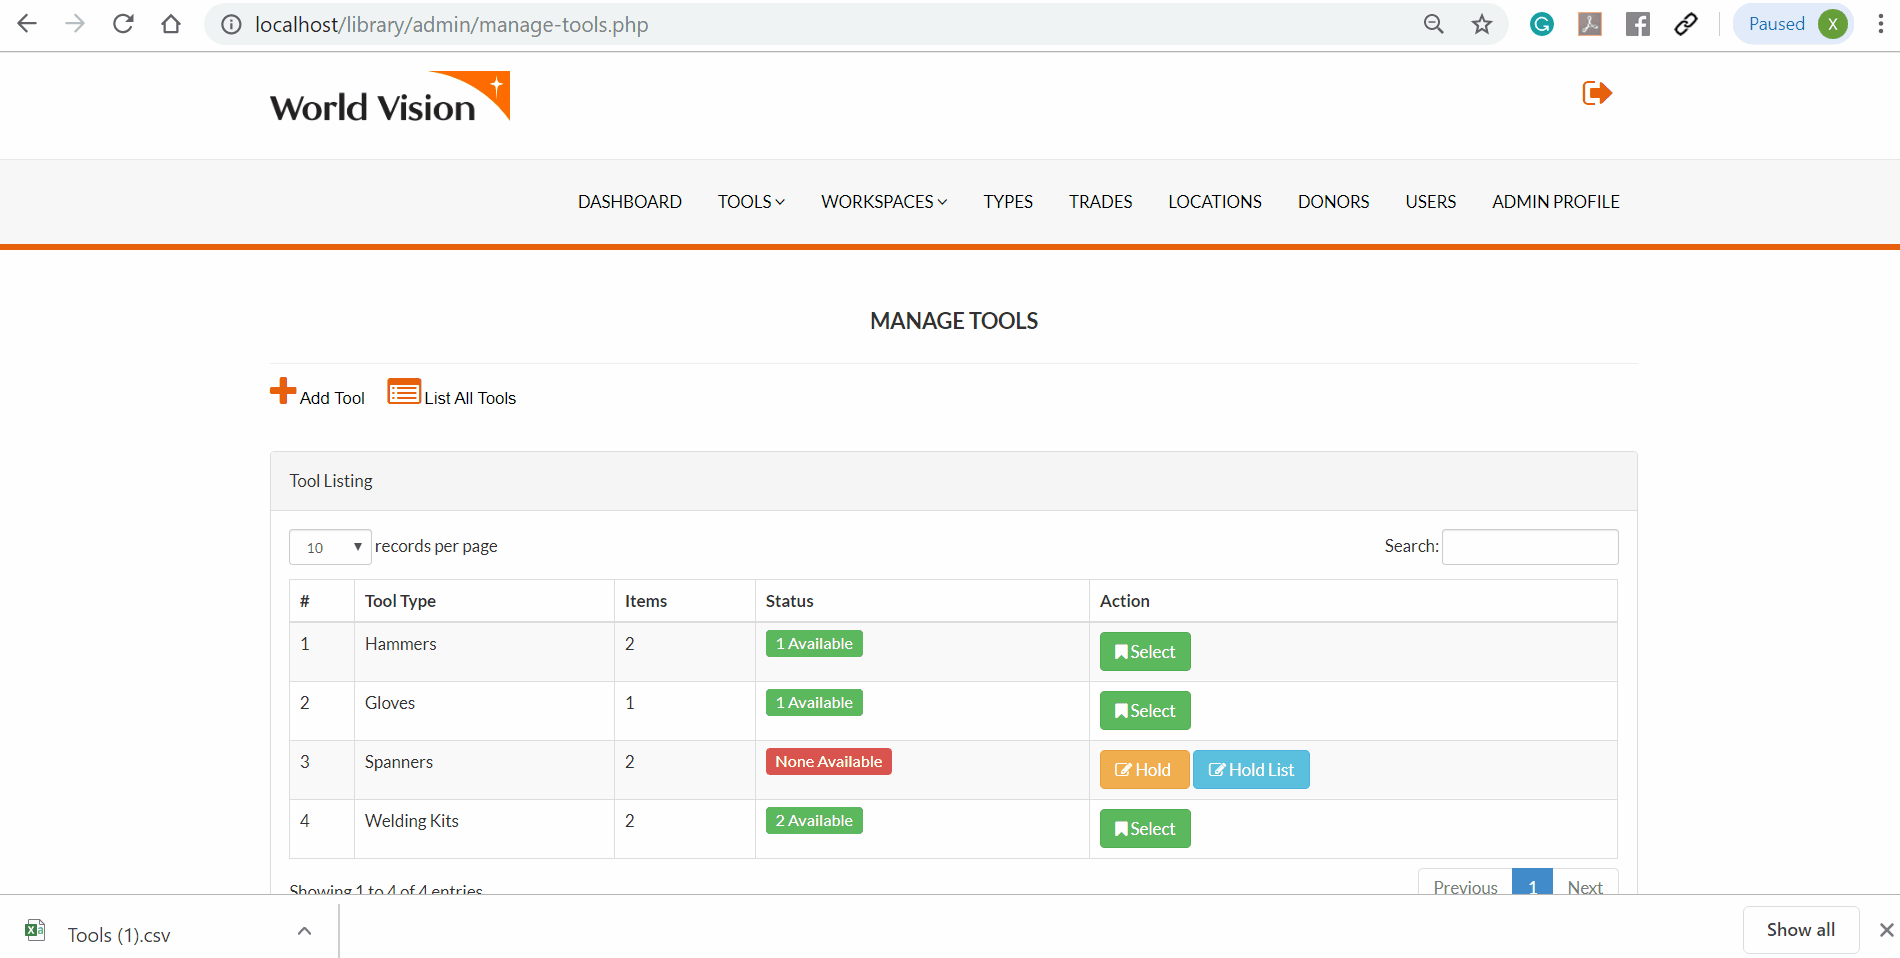View site information icon in address bar

(x=231, y=25)
